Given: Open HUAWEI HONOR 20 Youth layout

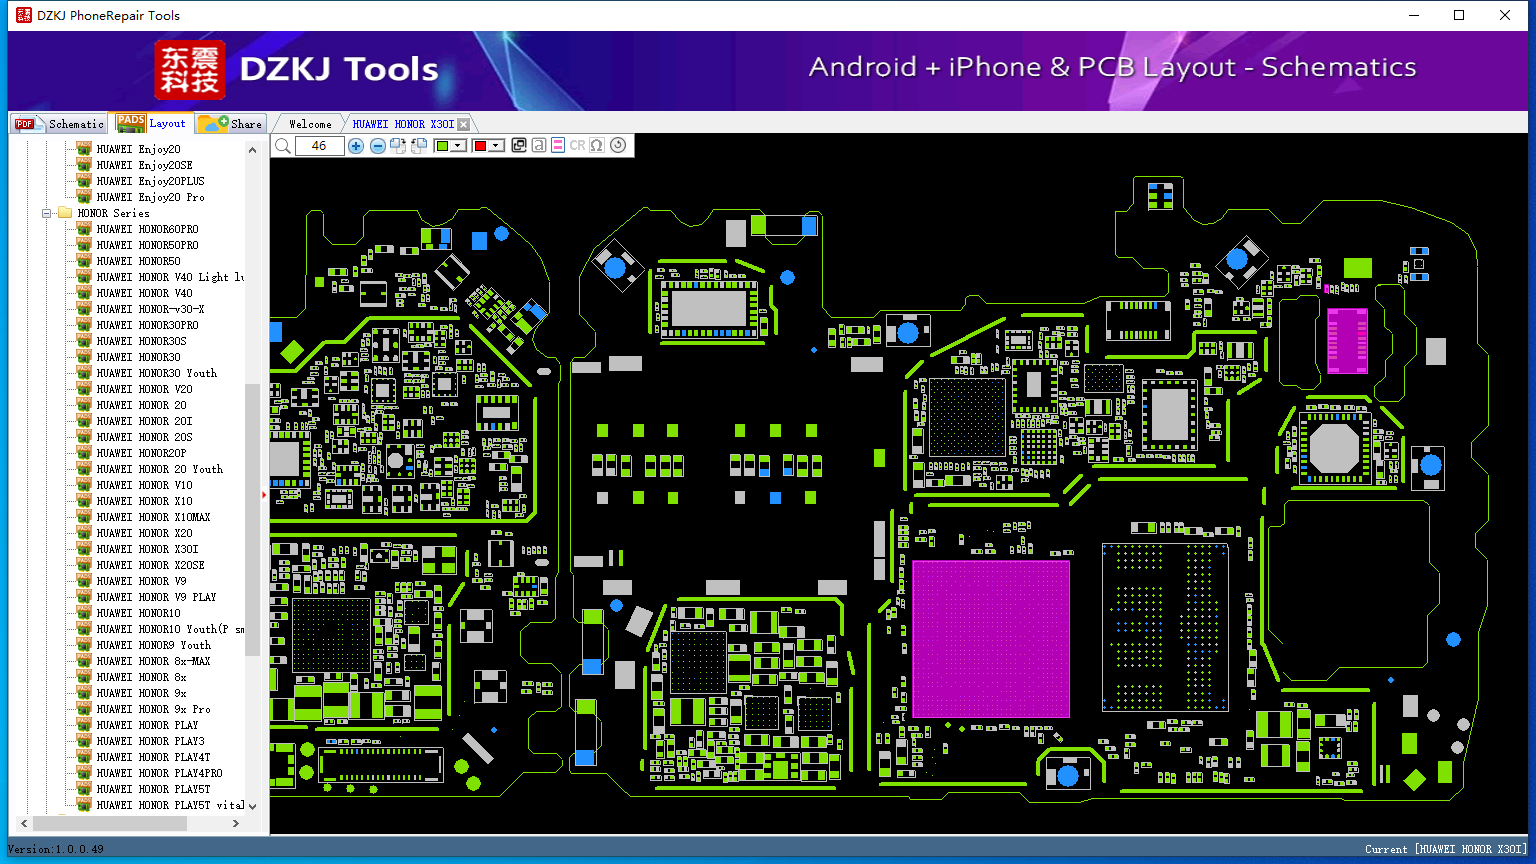Looking at the screenshot, I should (159, 469).
